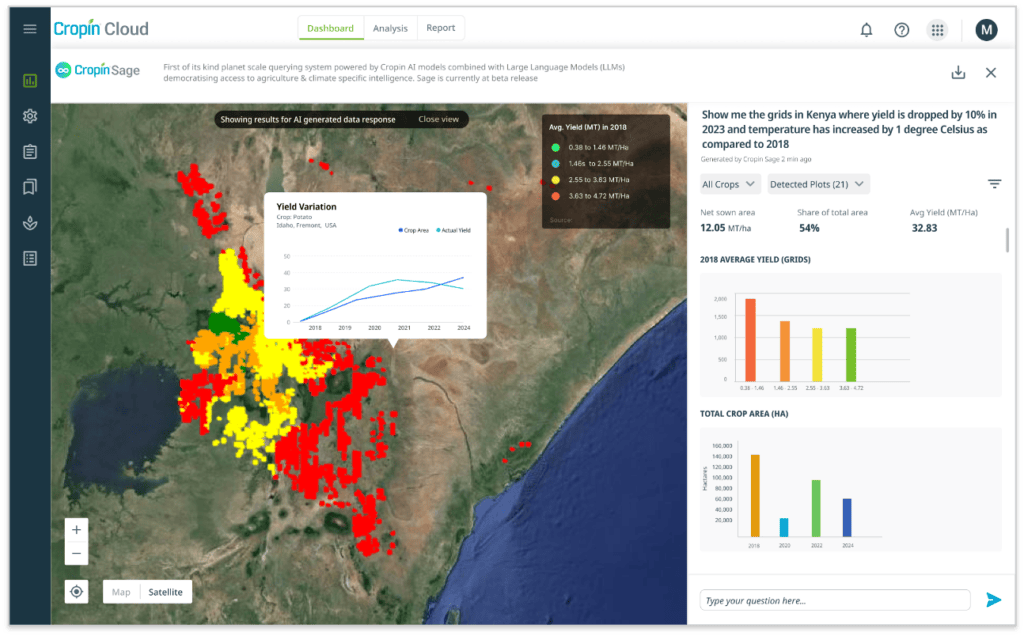Viewport: 1024px width, 636px height.
Task: Click the Help question mark link
Action: click(901, 30)
